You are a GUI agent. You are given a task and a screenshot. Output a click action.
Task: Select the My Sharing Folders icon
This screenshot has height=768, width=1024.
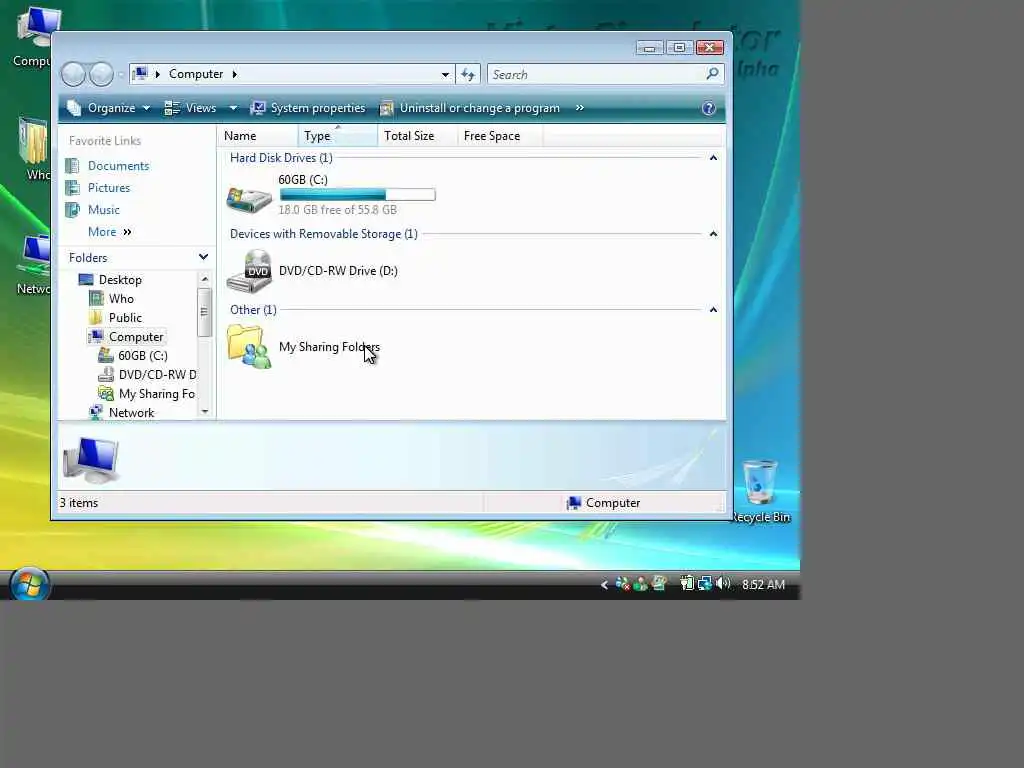[249, 347]
